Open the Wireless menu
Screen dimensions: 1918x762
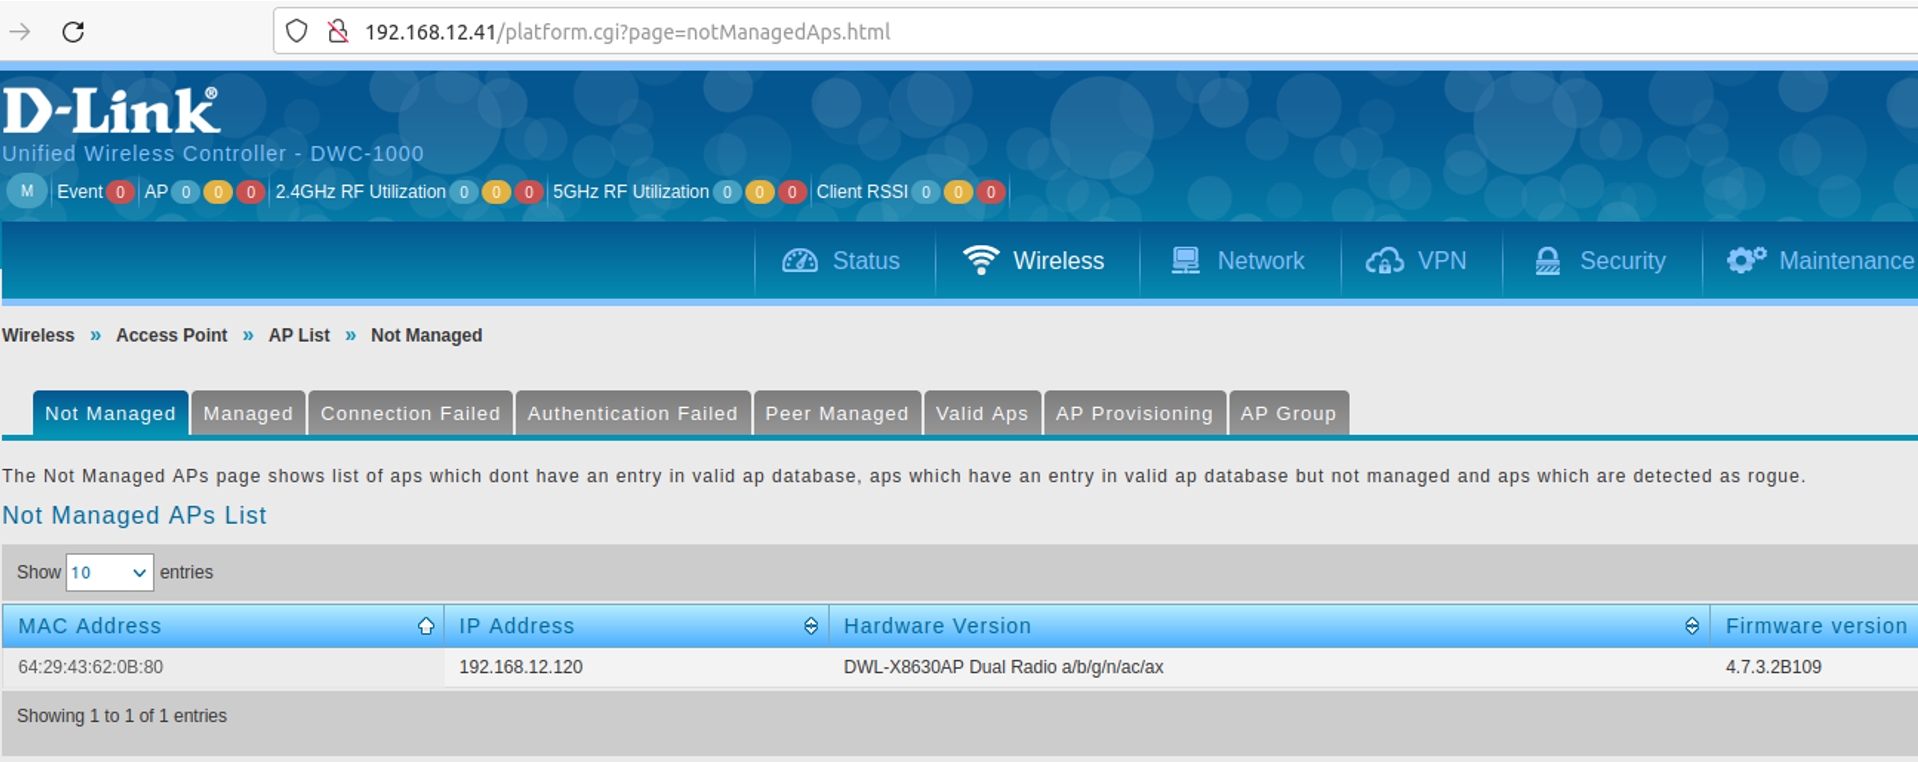point(1035,261)
